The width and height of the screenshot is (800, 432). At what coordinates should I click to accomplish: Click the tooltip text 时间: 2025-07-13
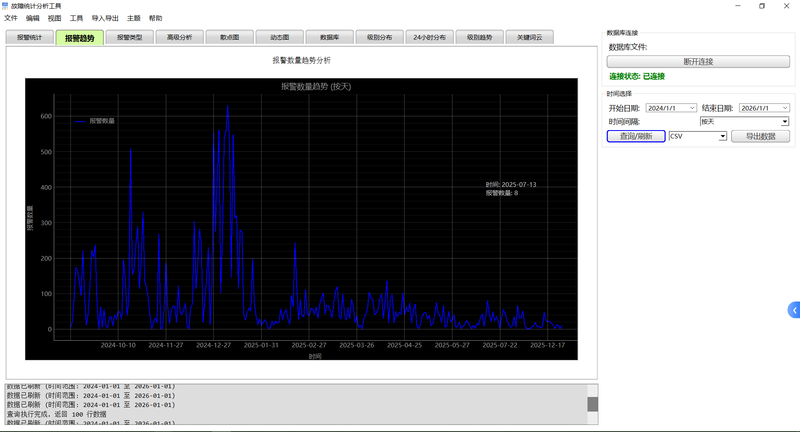[x=511, y=185]
